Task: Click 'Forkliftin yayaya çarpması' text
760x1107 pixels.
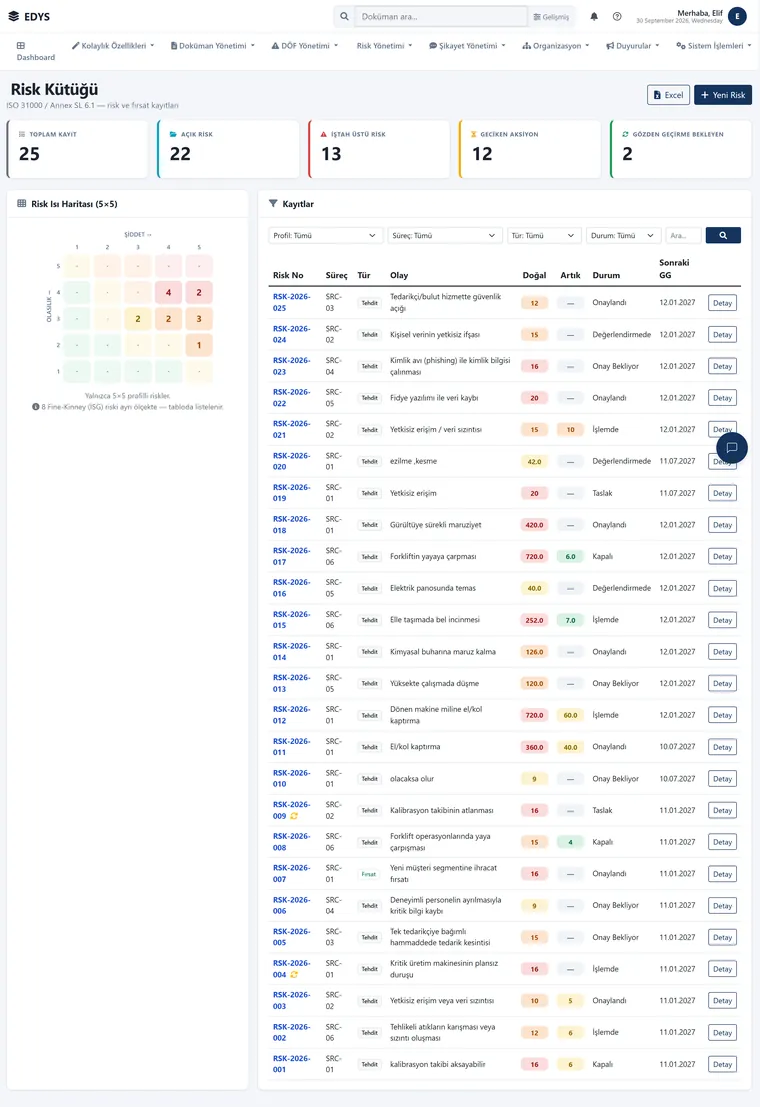Action: click(433, 556)
